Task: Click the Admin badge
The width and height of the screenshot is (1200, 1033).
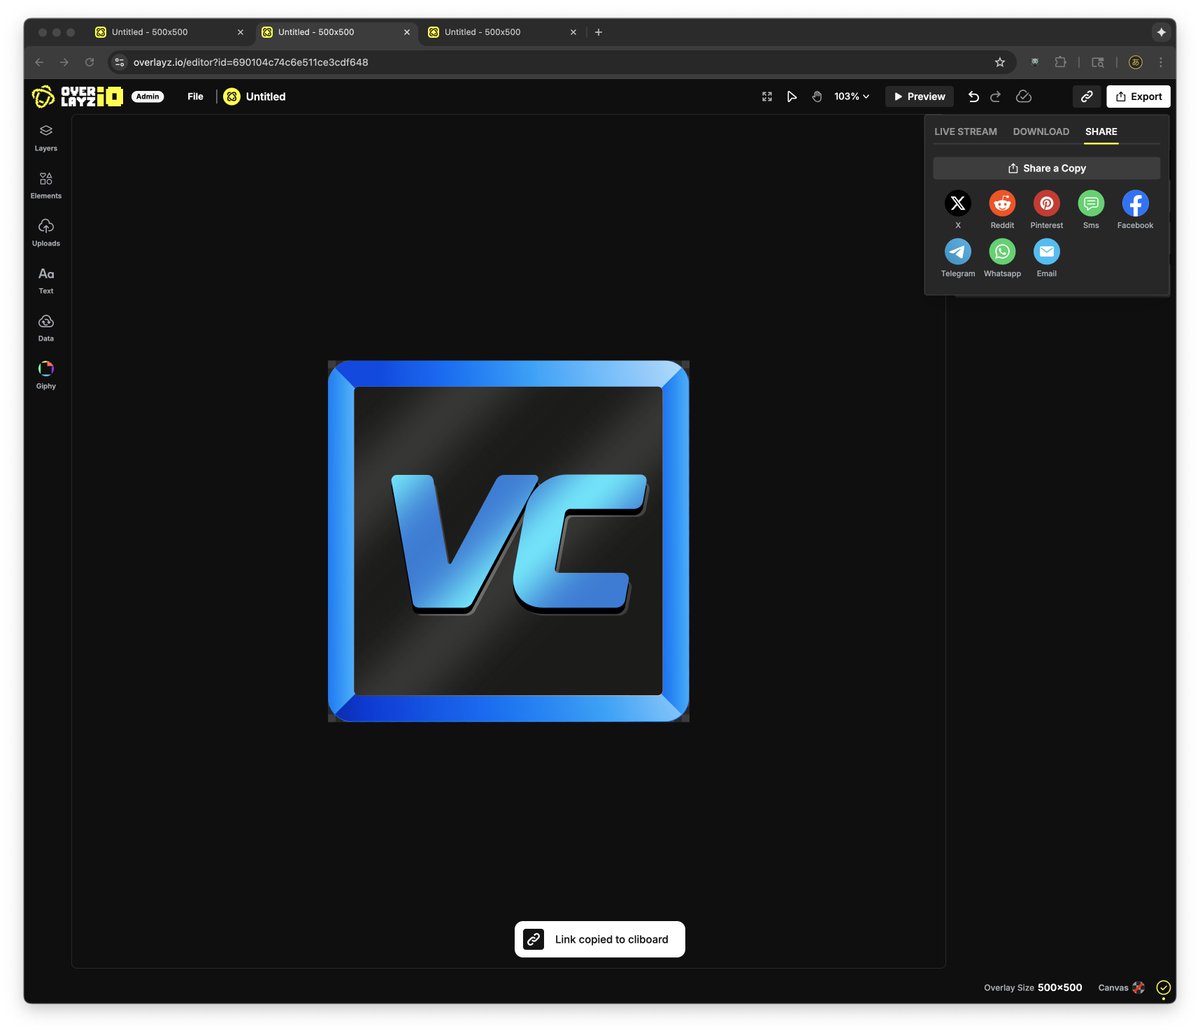Action: (x=148, y=97)
